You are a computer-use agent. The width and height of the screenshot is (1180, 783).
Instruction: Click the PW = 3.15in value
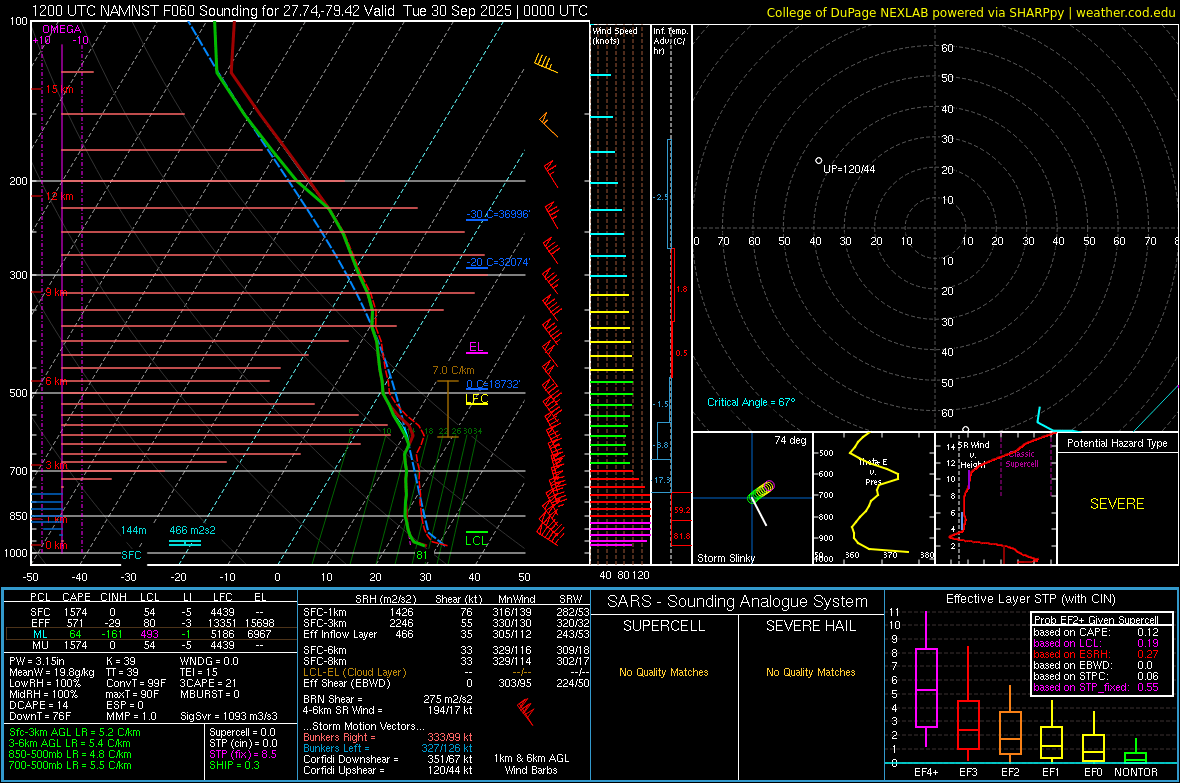(x=47, y=661)
